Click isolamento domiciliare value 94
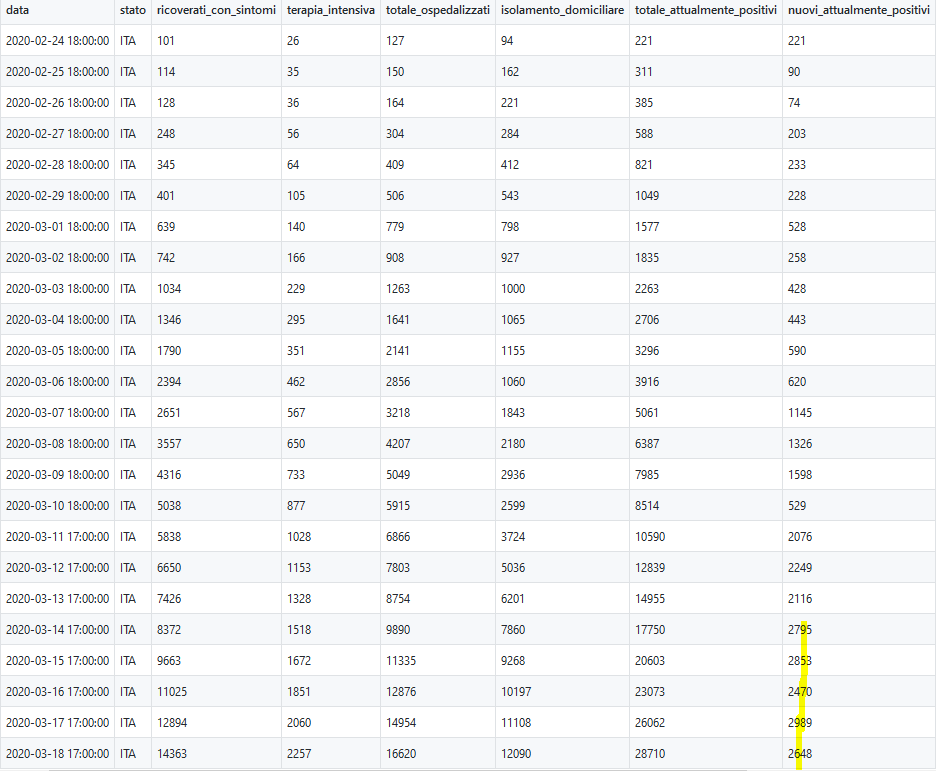This screenshot has height=771, width=936. [507, 41]
